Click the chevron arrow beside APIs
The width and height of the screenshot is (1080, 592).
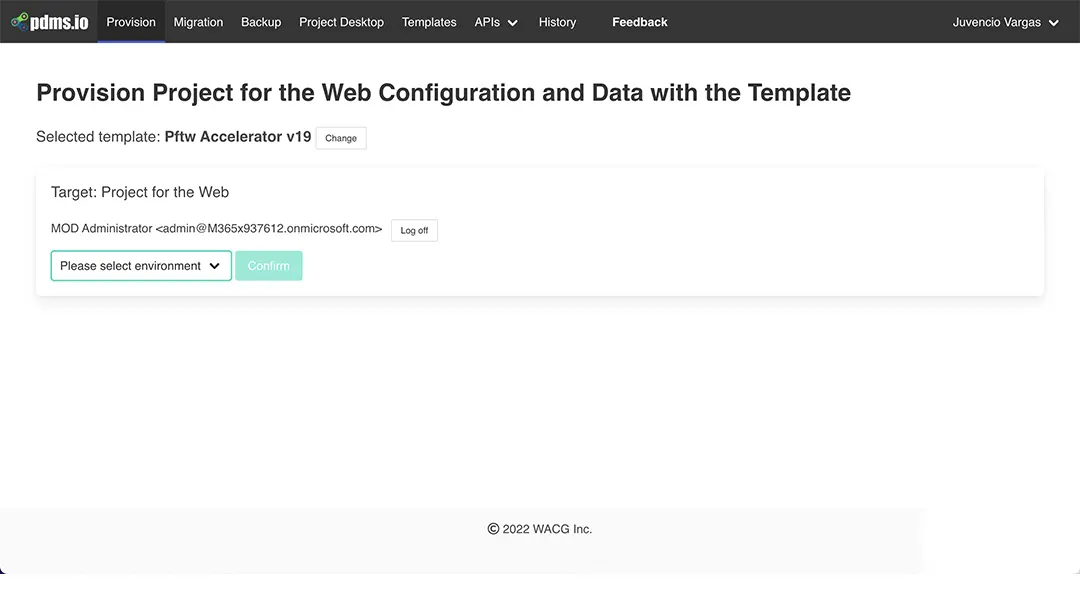point(513,23)
